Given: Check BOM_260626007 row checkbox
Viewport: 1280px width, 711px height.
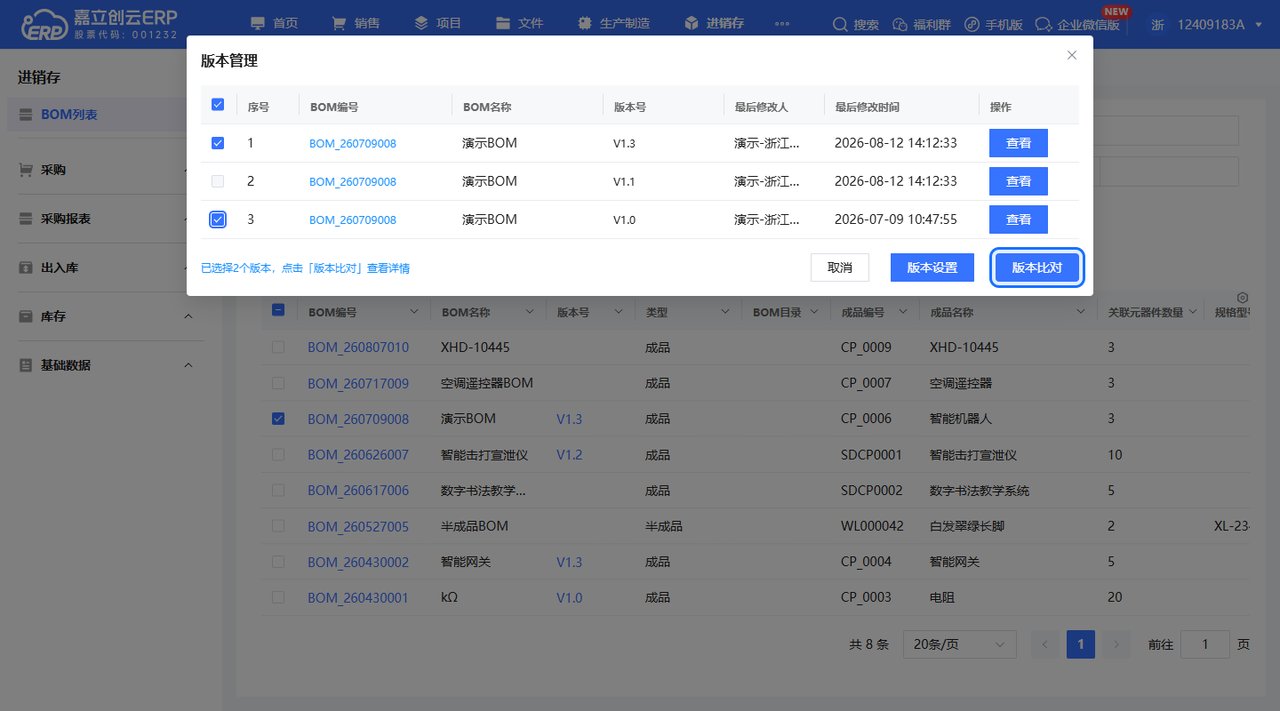Looking at the screenshot, I should (278, 455).
